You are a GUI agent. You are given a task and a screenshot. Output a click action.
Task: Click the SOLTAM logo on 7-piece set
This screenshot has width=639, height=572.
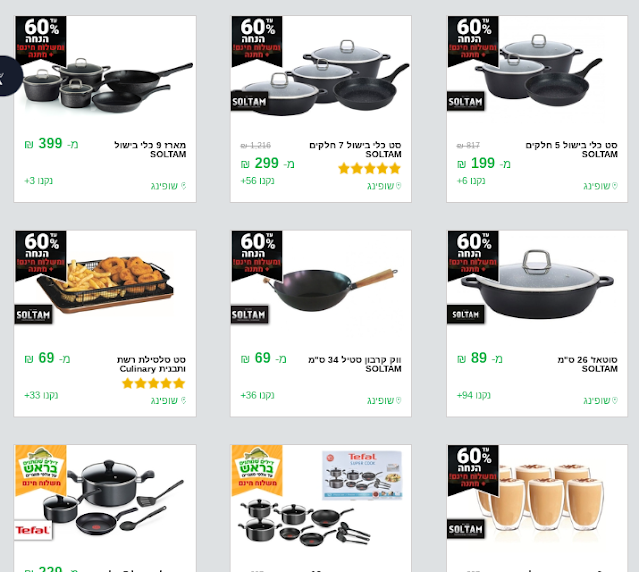coord(249,101)
